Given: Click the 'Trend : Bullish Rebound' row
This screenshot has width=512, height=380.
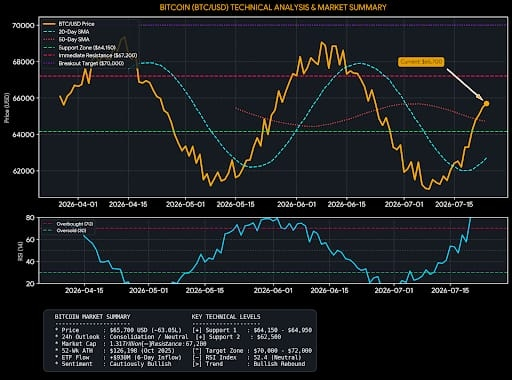Looking at the screenshot, I should tap(249, 364).
